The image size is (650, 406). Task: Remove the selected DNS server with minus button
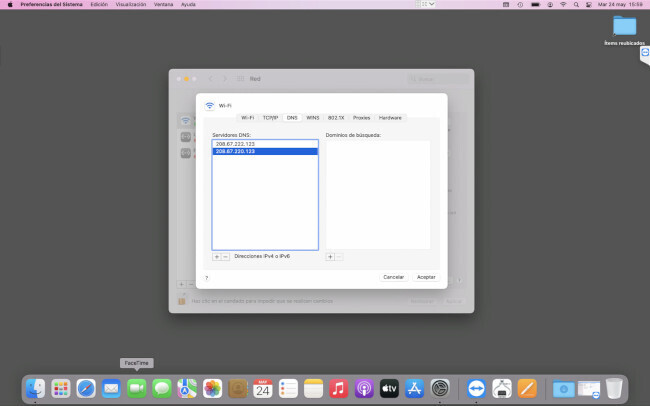(x=225, y=257)
